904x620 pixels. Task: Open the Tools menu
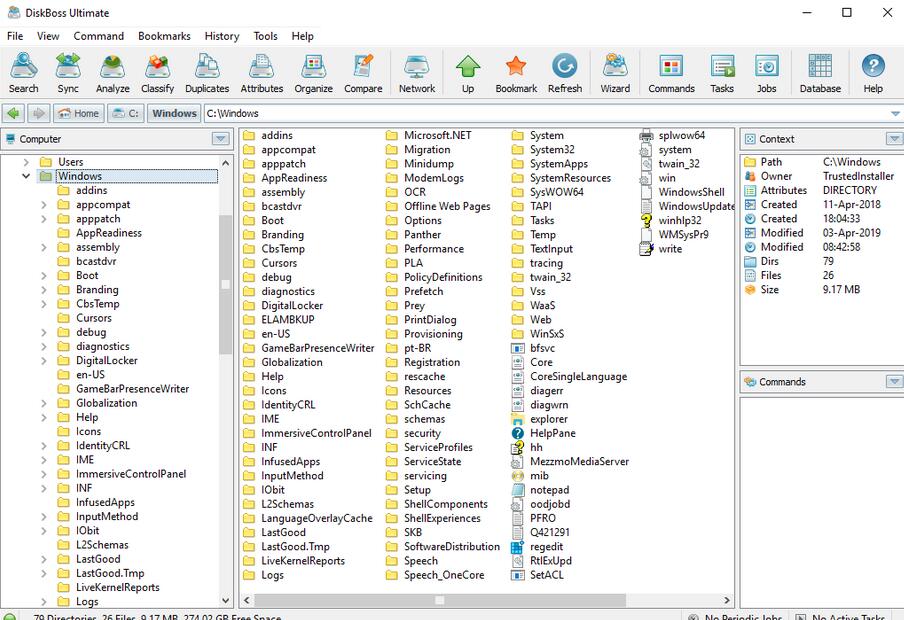coord(266,36)
